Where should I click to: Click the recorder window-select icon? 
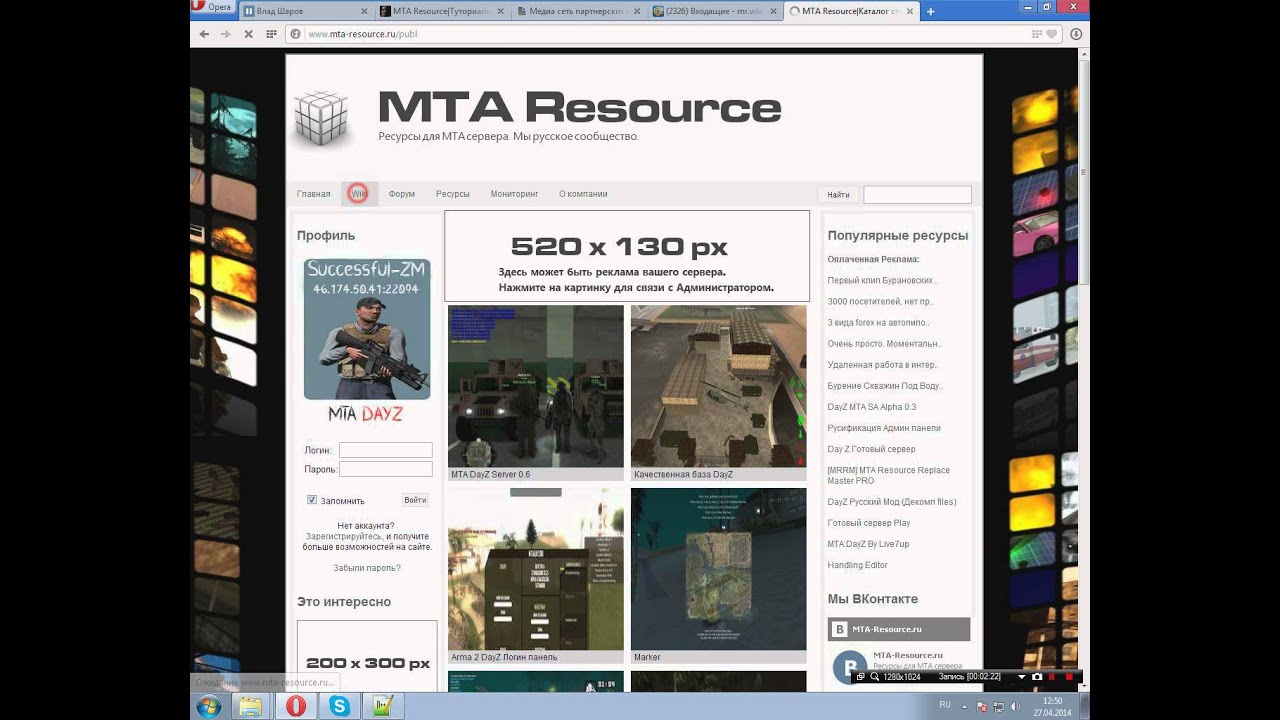tap(860, 677)
